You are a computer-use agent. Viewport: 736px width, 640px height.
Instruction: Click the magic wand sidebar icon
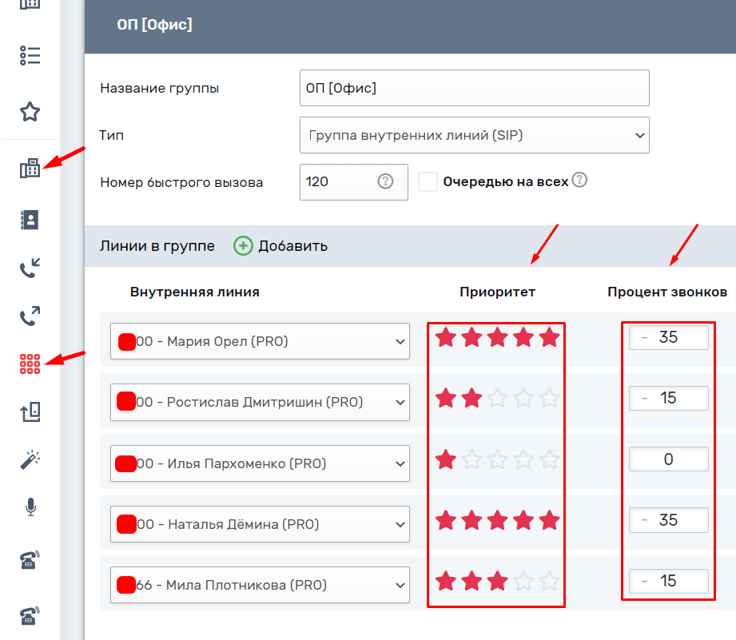[x=30, y=460]
